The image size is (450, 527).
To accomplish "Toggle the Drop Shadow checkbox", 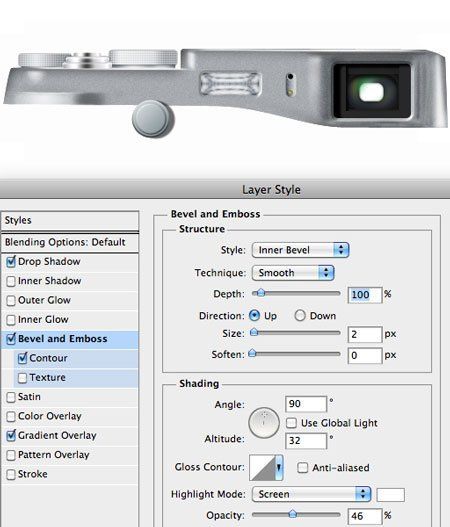I will point(11,262).
